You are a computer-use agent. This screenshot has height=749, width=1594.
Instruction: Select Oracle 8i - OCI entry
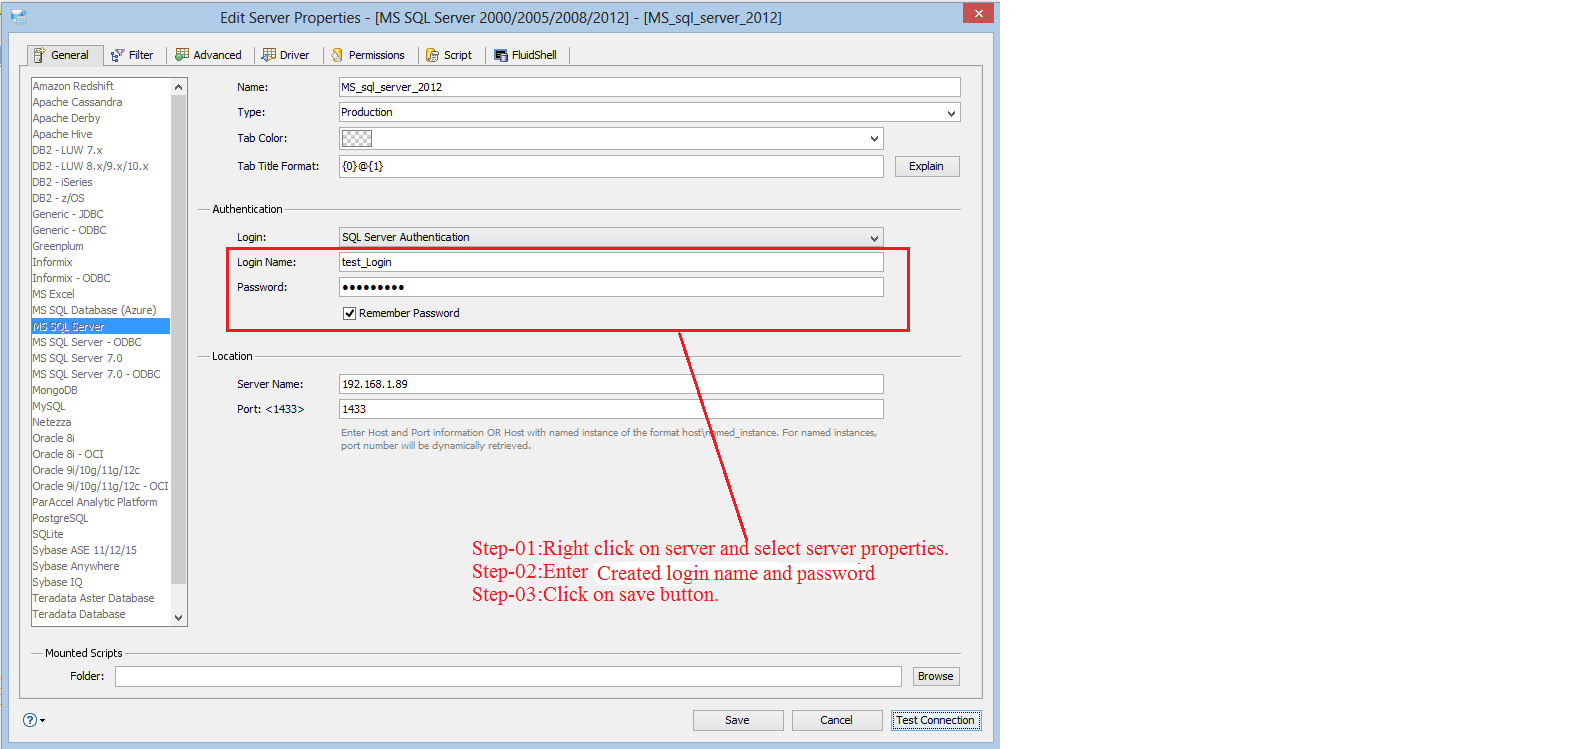(x=68, y=454)
